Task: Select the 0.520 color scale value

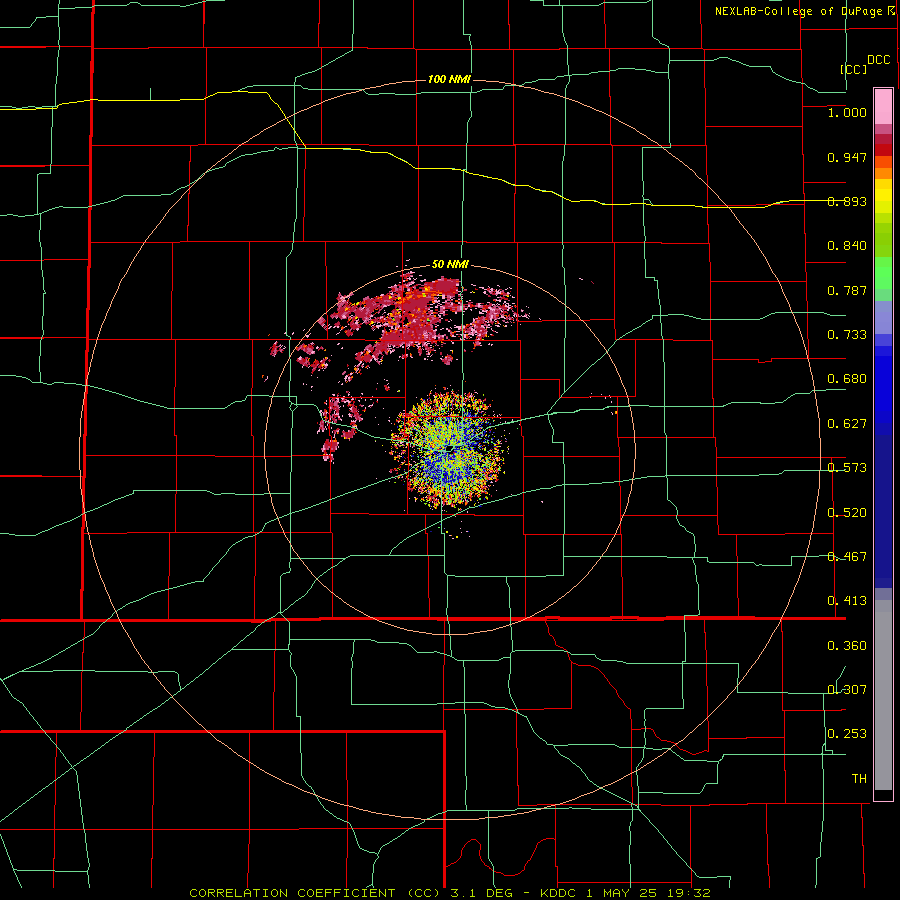Action: pyautogui.click(x=847, y=513)
